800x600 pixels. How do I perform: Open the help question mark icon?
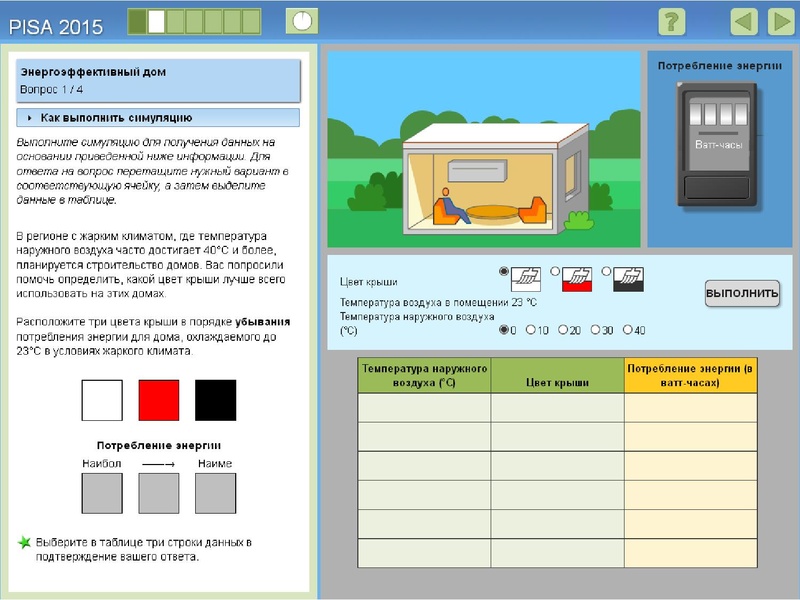(x=672, y=21)
